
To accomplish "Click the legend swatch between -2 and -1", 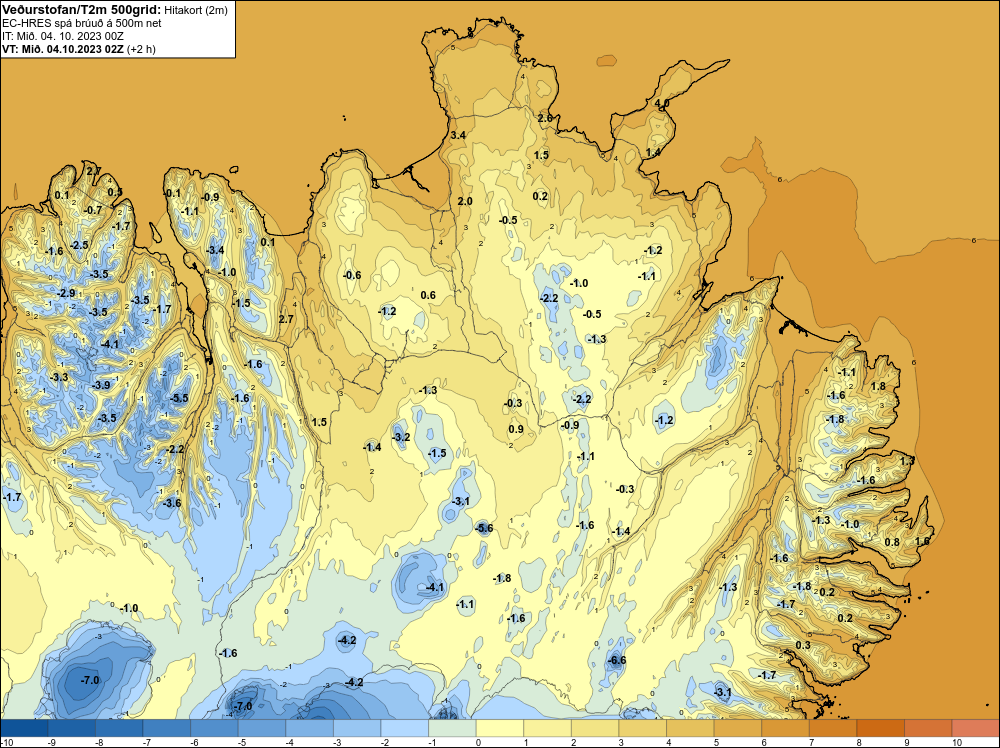I will pos(405,728).
